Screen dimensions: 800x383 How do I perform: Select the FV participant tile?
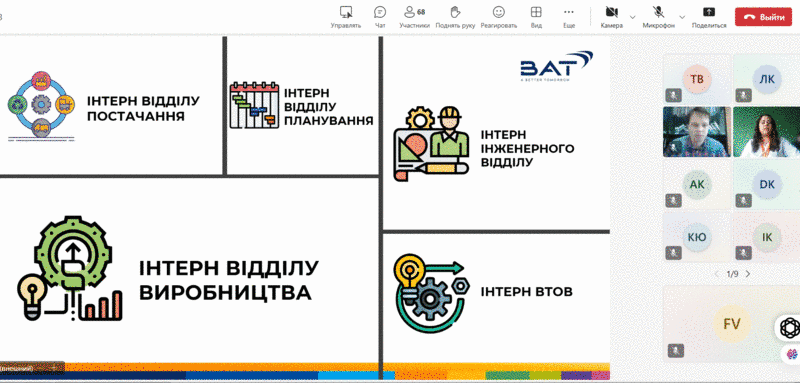(x=732, y=324)
